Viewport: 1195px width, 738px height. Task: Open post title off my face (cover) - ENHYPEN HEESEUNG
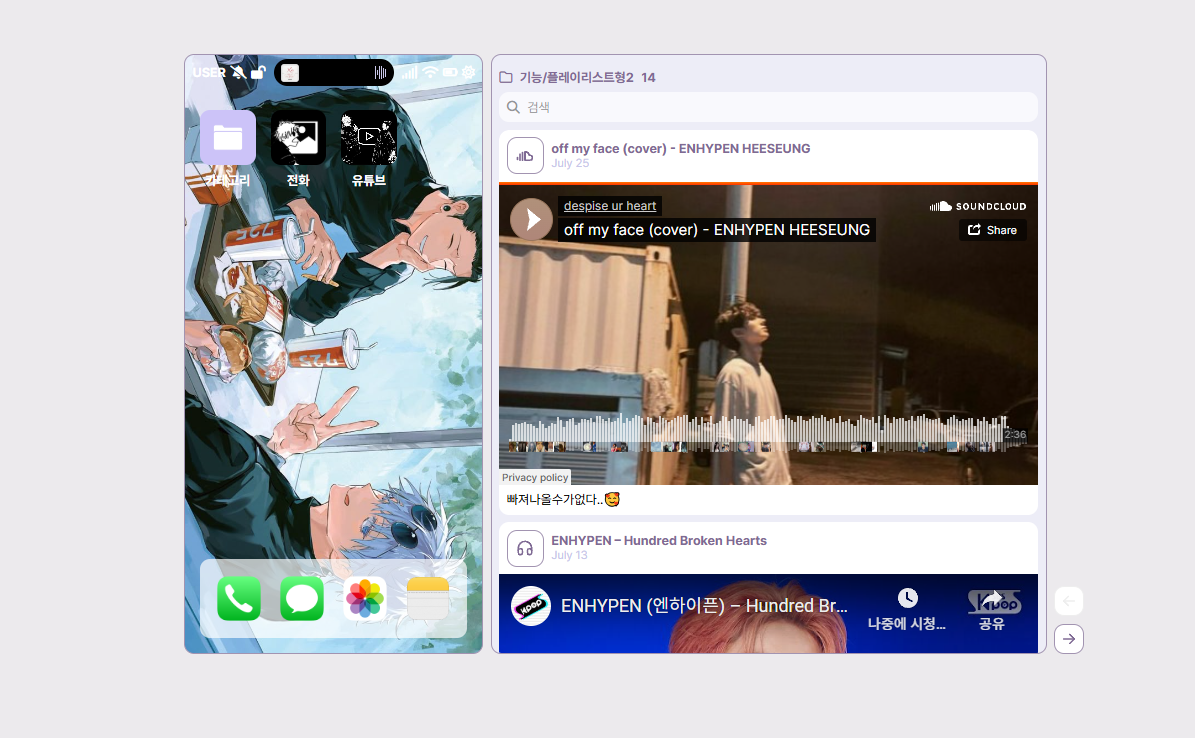pos(681,149)
